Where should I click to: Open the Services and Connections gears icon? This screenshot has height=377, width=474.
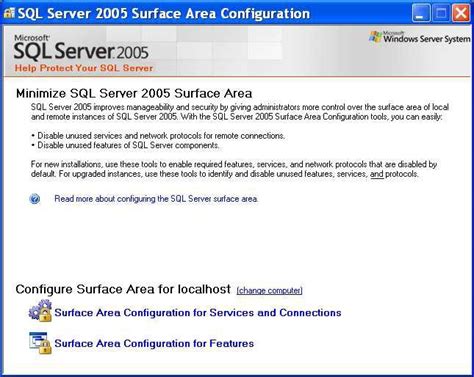40,311
